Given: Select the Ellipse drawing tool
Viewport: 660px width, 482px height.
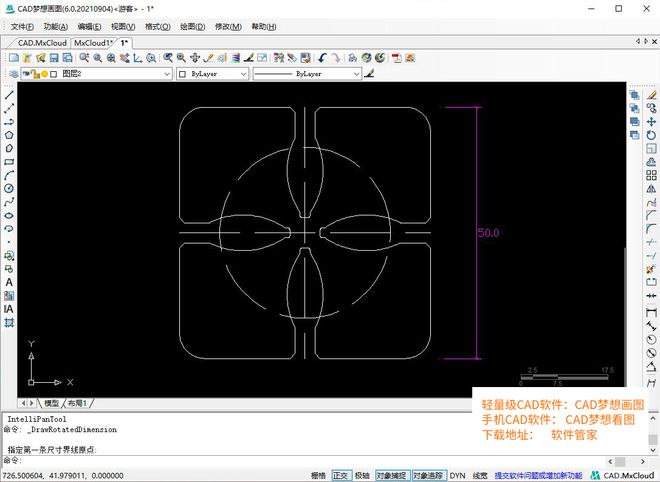Looking at the screenshot, I should pos(9,215).
